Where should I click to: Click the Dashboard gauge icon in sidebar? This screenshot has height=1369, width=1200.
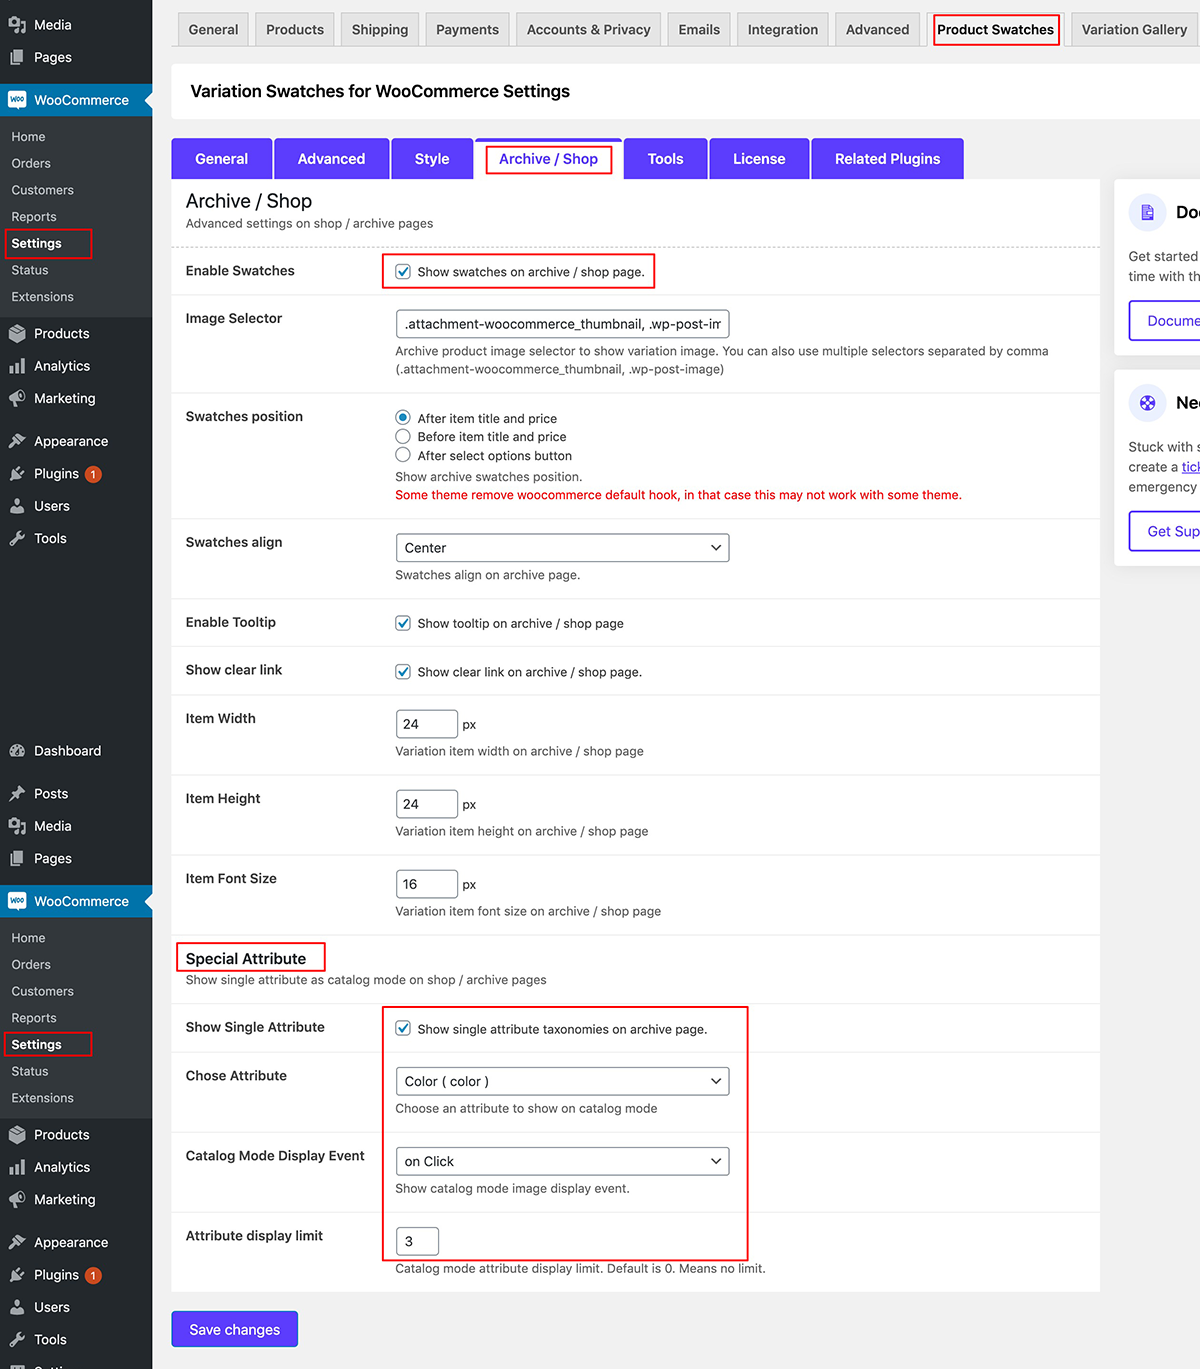[x=17, y=751]
